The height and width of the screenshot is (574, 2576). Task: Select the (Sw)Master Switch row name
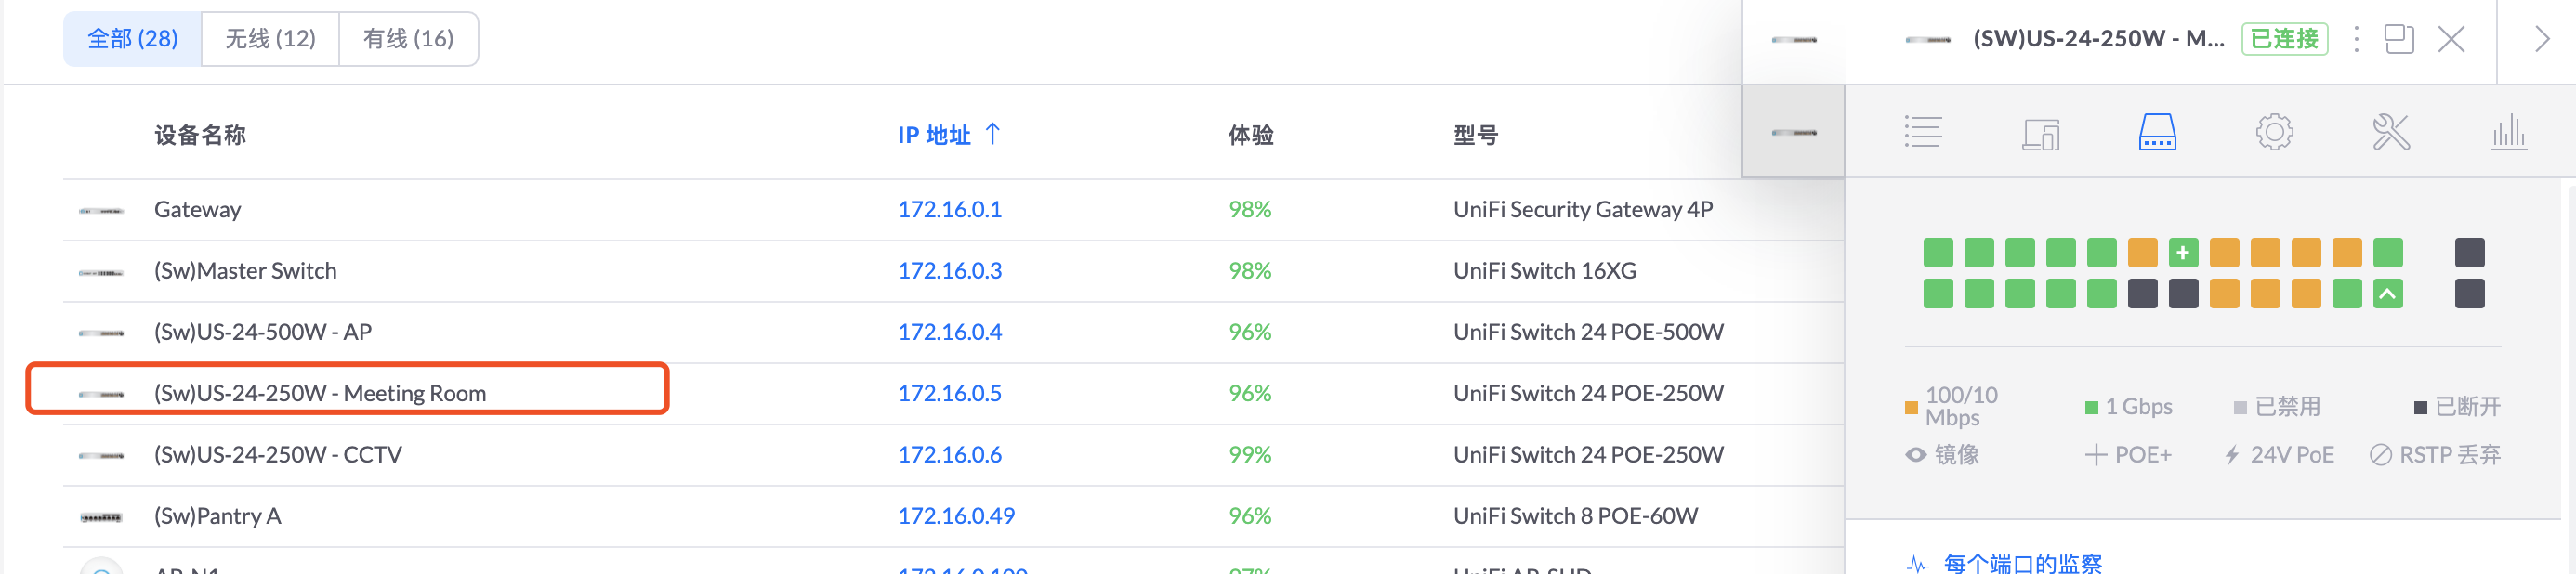pyautogui.click(x=245, y=271)
